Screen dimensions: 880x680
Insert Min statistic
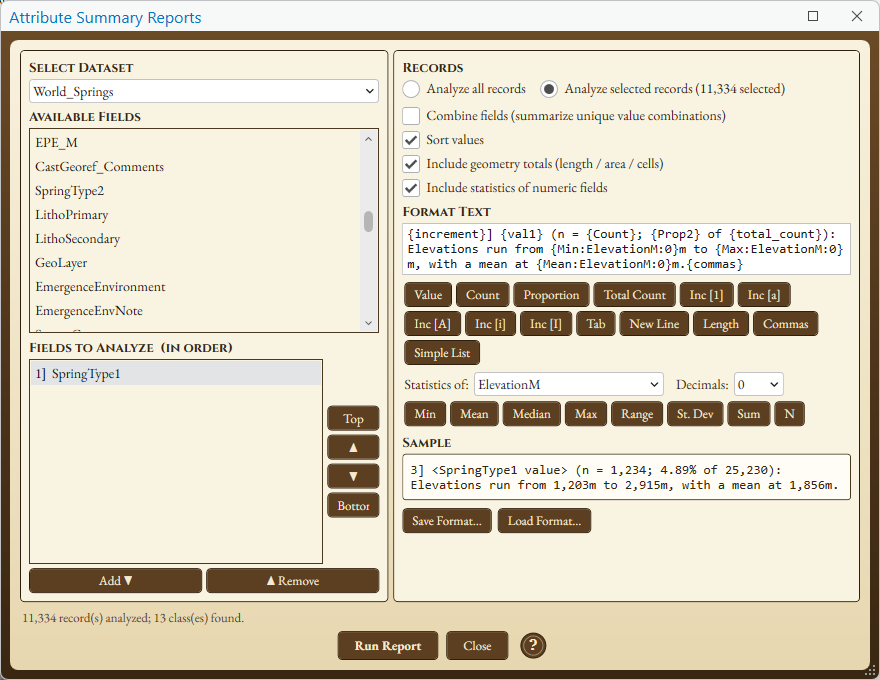coord(425,414)
